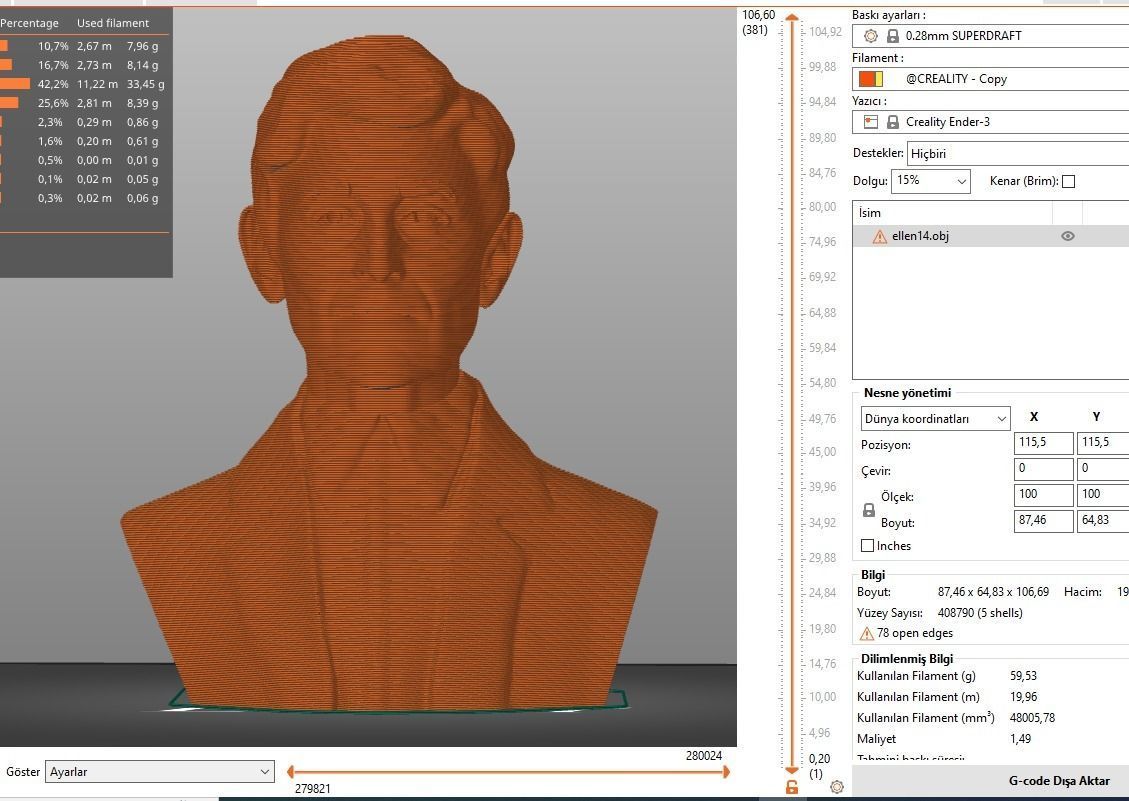Open the 0.28mm SUPERDRAFT print settings dropdown
This screenshot has height=801, width=1129.
point(990,35)
